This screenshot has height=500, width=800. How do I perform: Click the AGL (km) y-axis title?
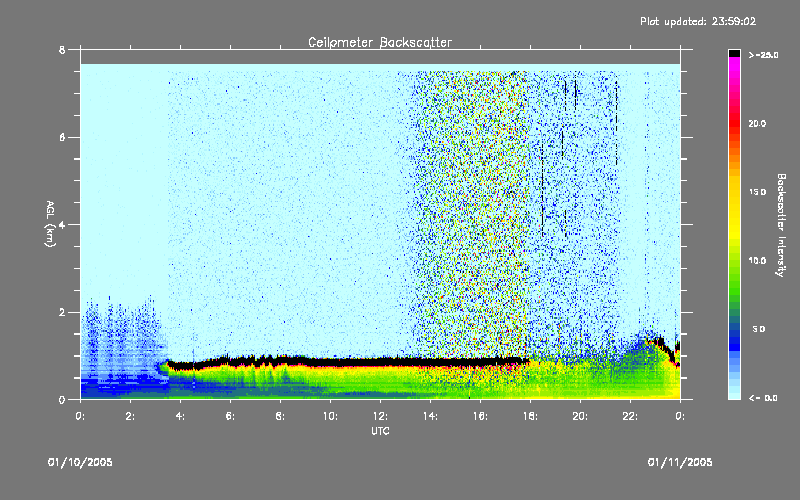point(50,223)
